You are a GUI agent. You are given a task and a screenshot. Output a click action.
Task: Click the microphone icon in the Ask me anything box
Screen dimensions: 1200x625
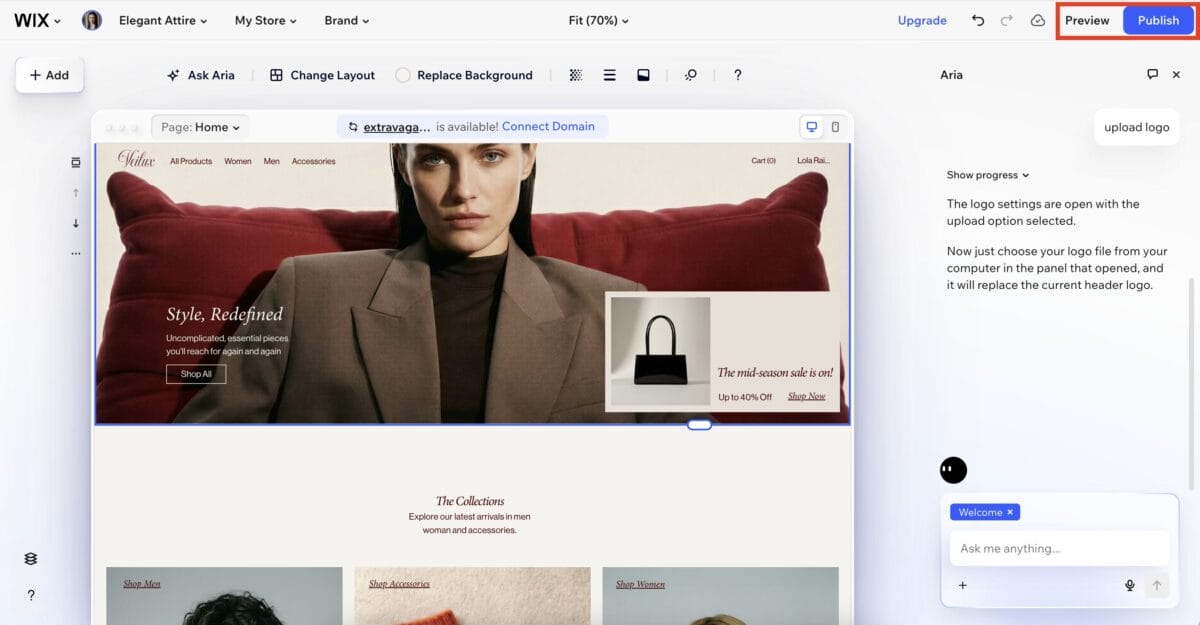click(1130, 585)
